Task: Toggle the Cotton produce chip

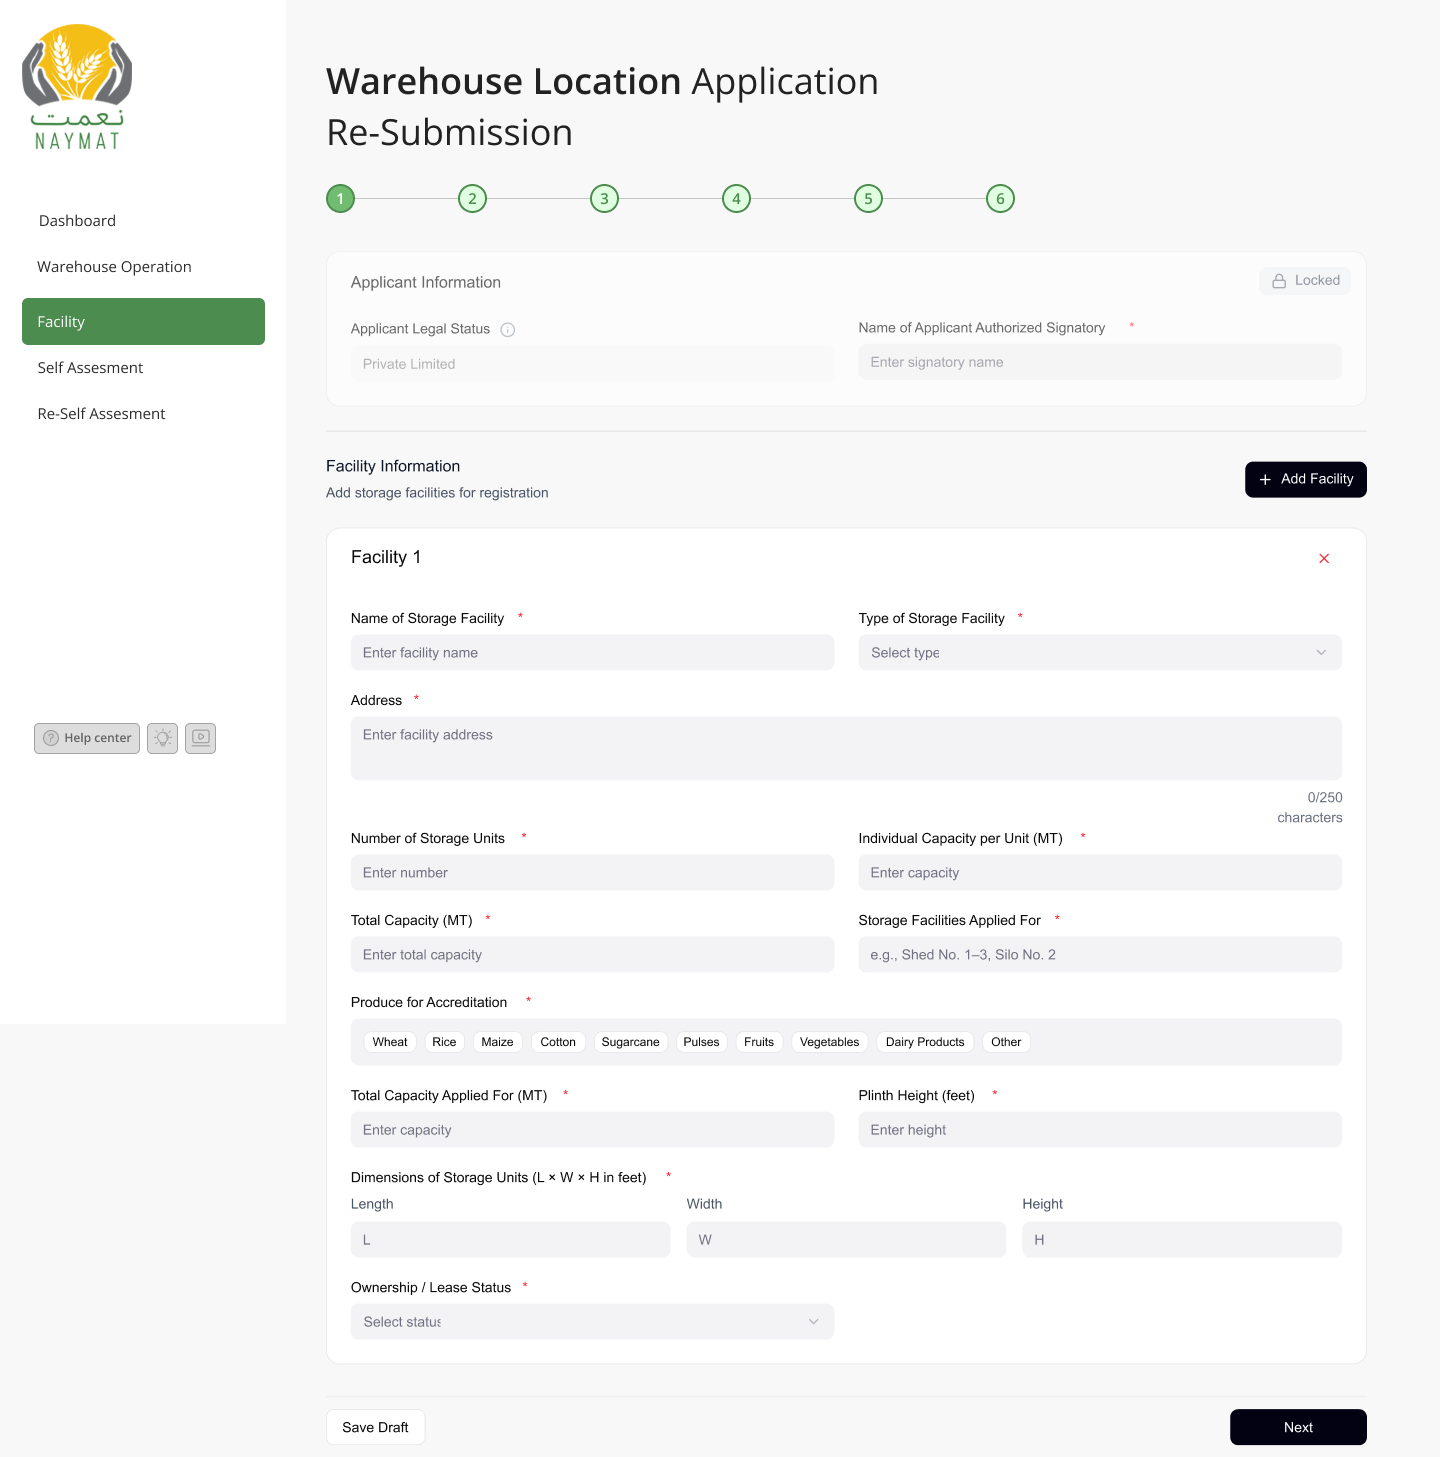Action: tap(558, 1042)
